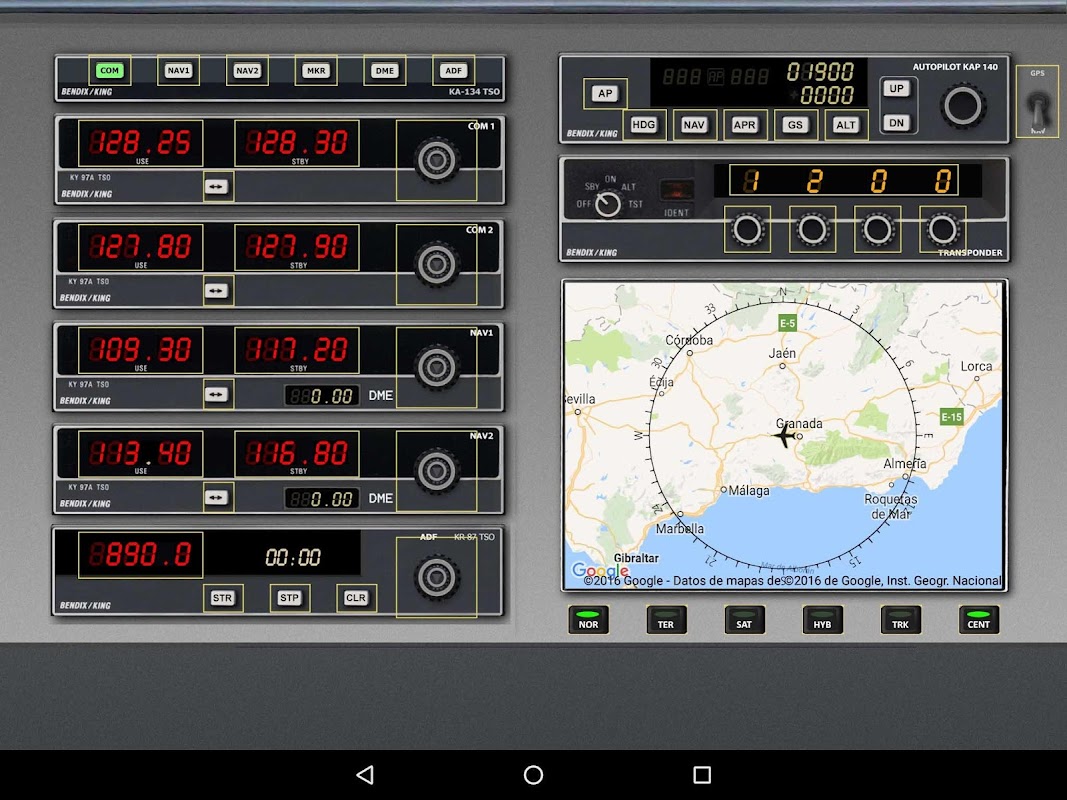Click NAV2 standby frequency 116.80
Screen dimensions: 1067x800
click(297, 454)
